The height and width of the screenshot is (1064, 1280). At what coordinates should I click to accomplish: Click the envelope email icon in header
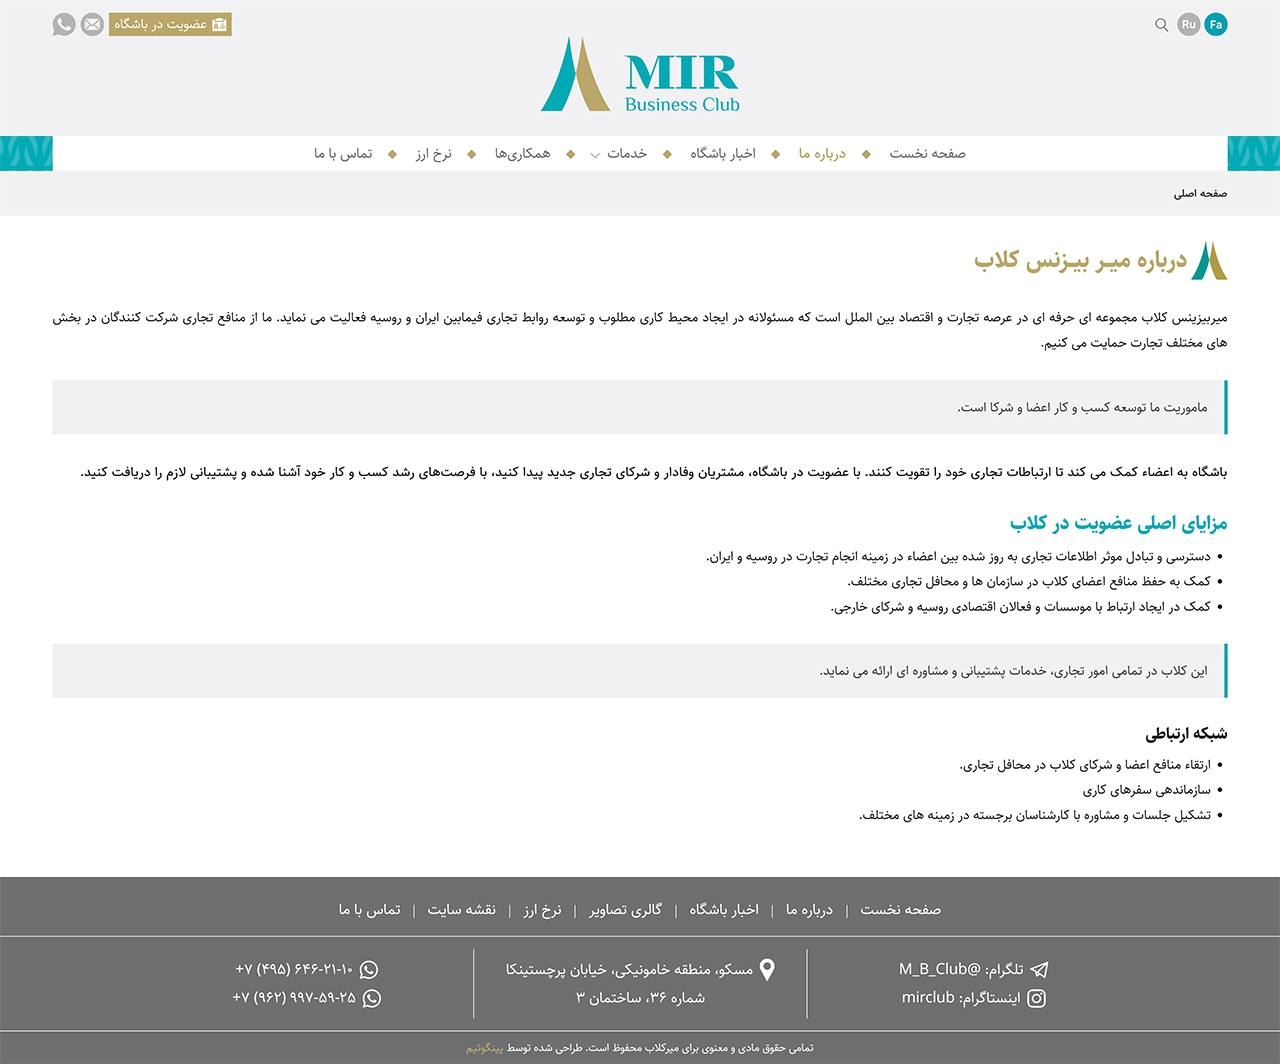click(x=92, y=25)
